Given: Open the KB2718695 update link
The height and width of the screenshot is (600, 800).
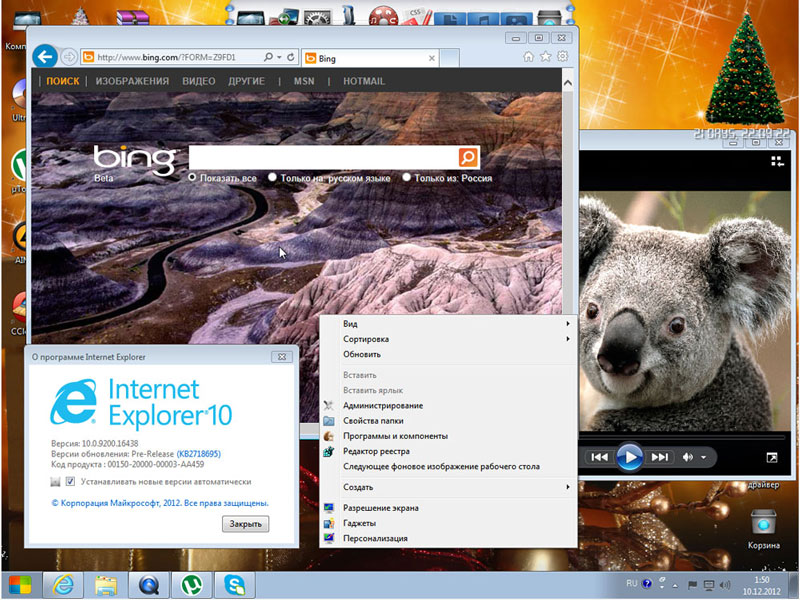Looking at the screenshot, I should [x=198, y=454].
